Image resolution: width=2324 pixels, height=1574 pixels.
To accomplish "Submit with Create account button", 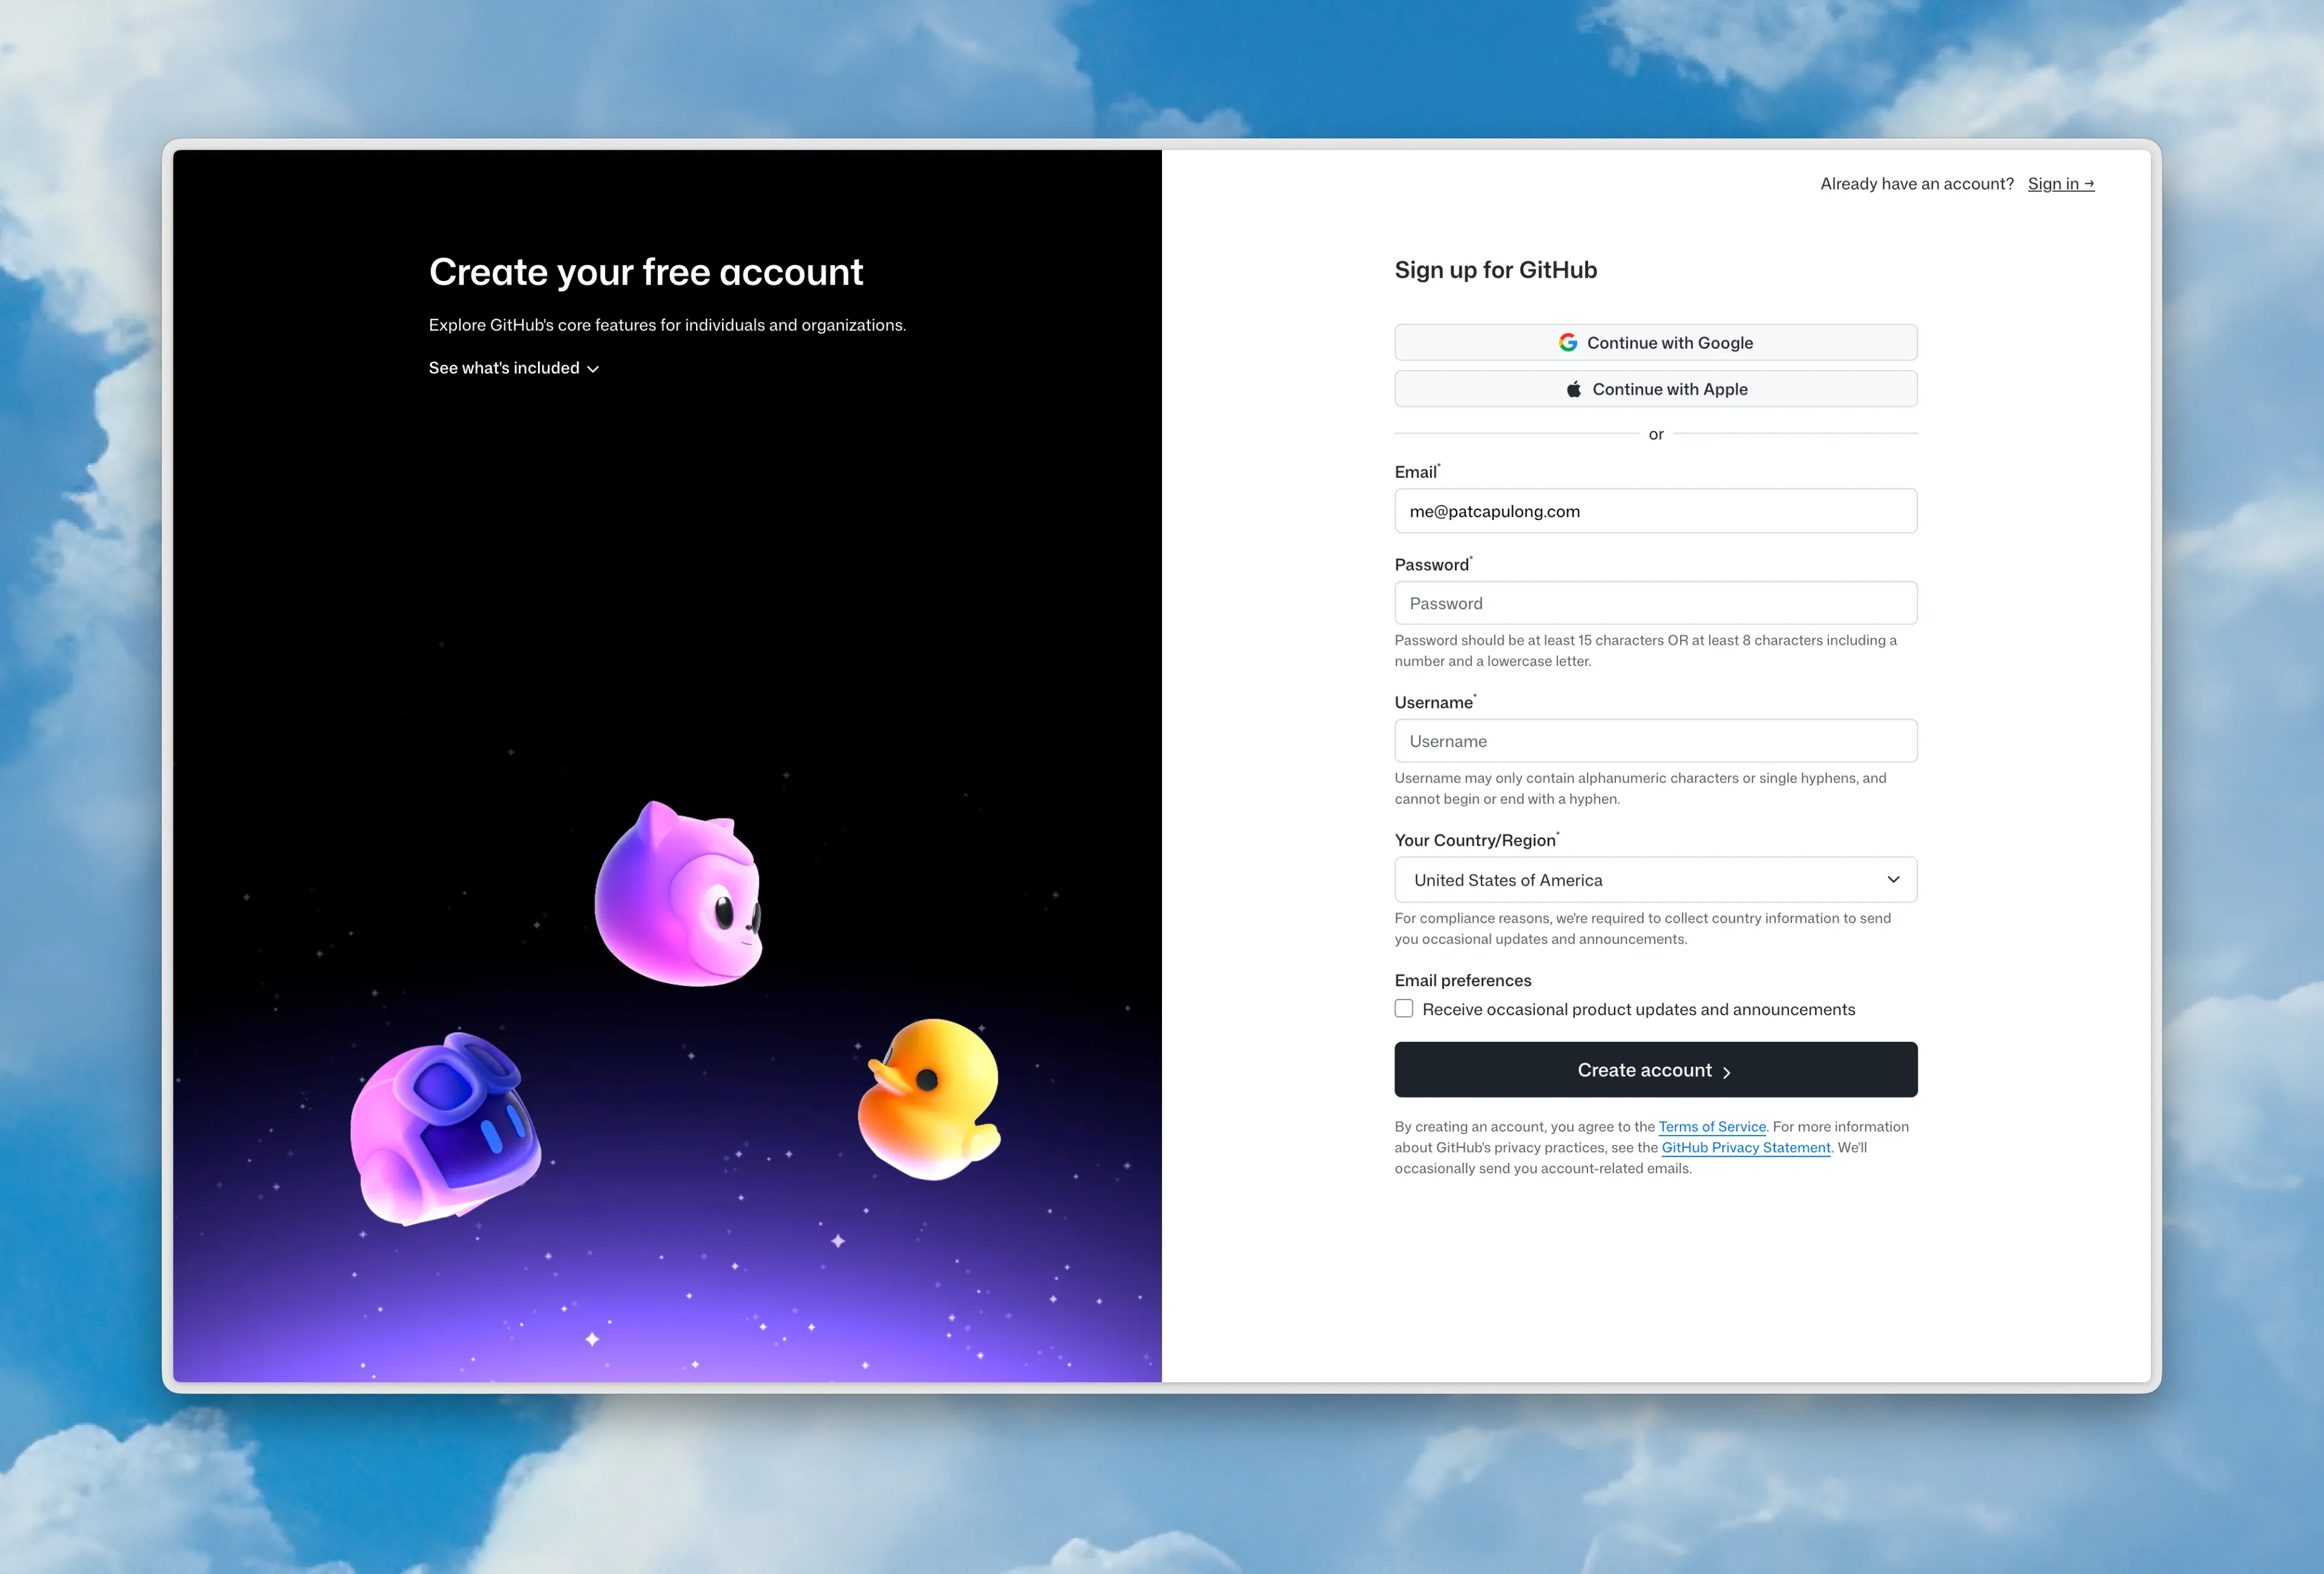I will 1656,1070.
